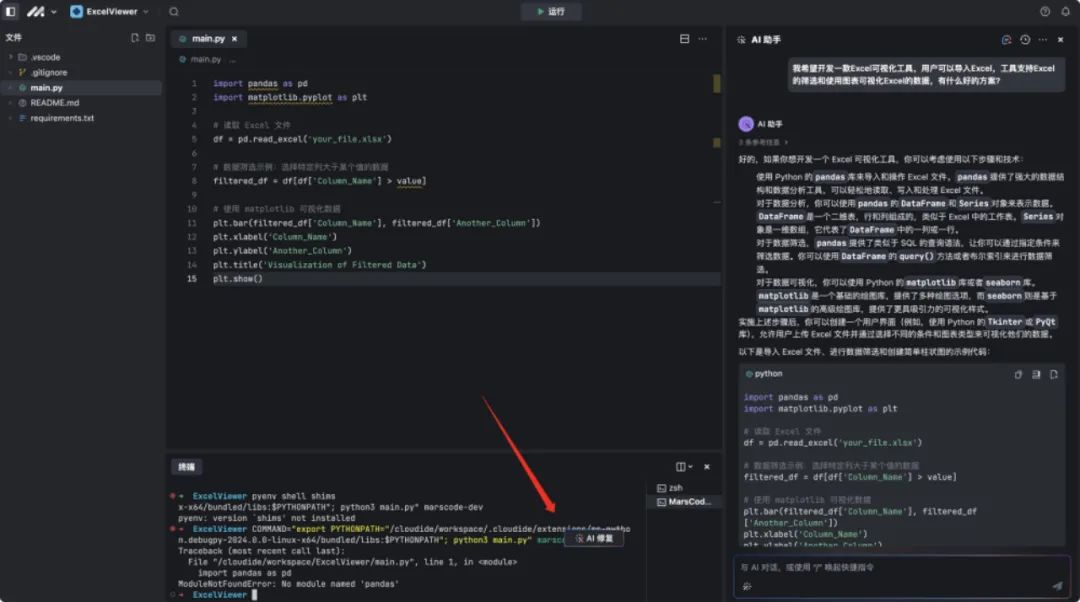Click the 'your_file.xlsx' string on line 5

tap(346, 139)
